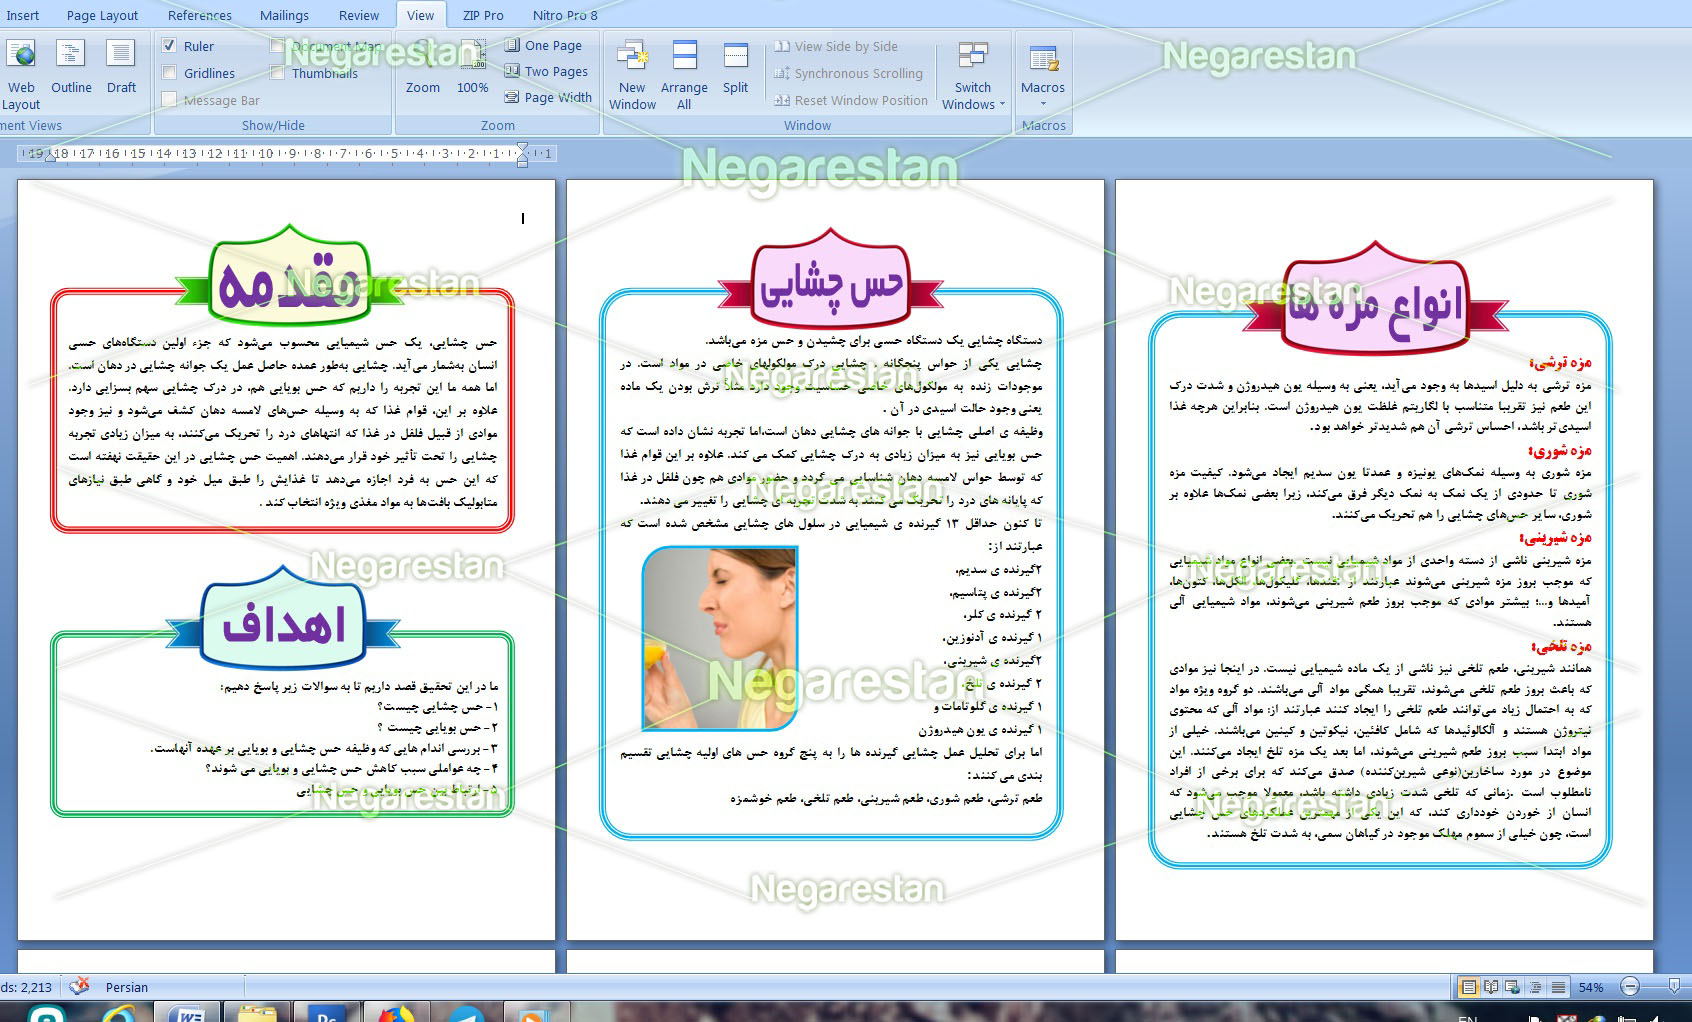Click the woman smelling lemon image

tap(719, 638)
